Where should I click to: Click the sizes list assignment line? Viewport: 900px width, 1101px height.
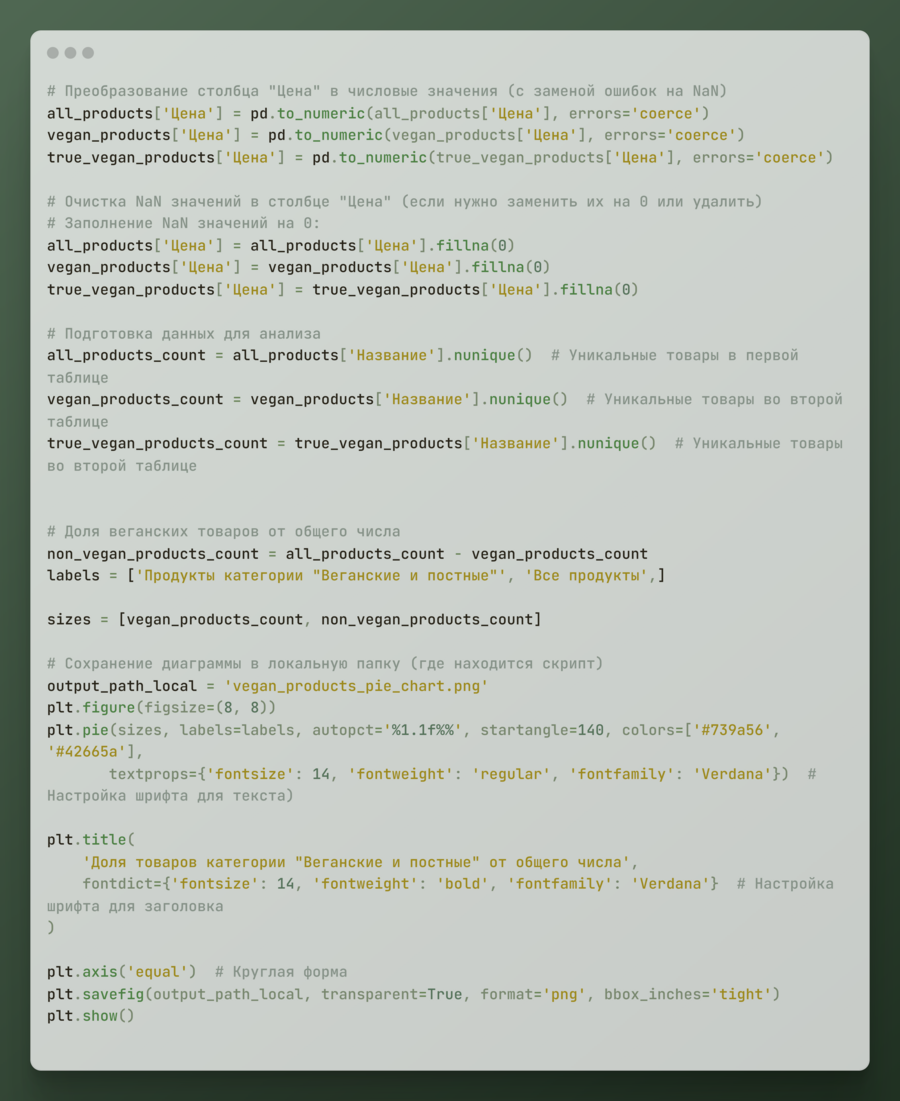294,620
